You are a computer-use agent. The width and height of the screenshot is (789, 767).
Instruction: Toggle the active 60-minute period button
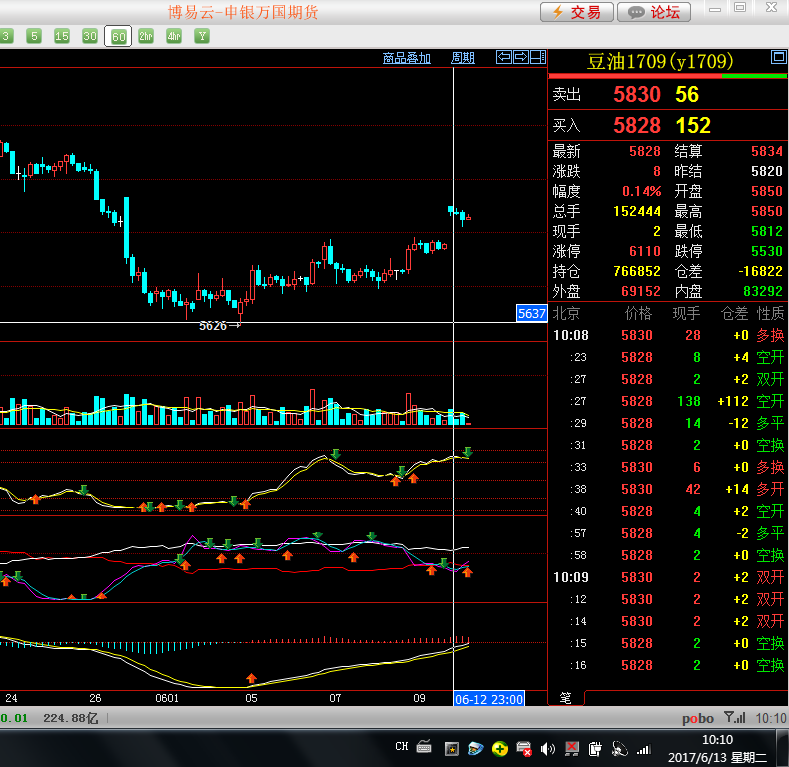tap(118, 36)
